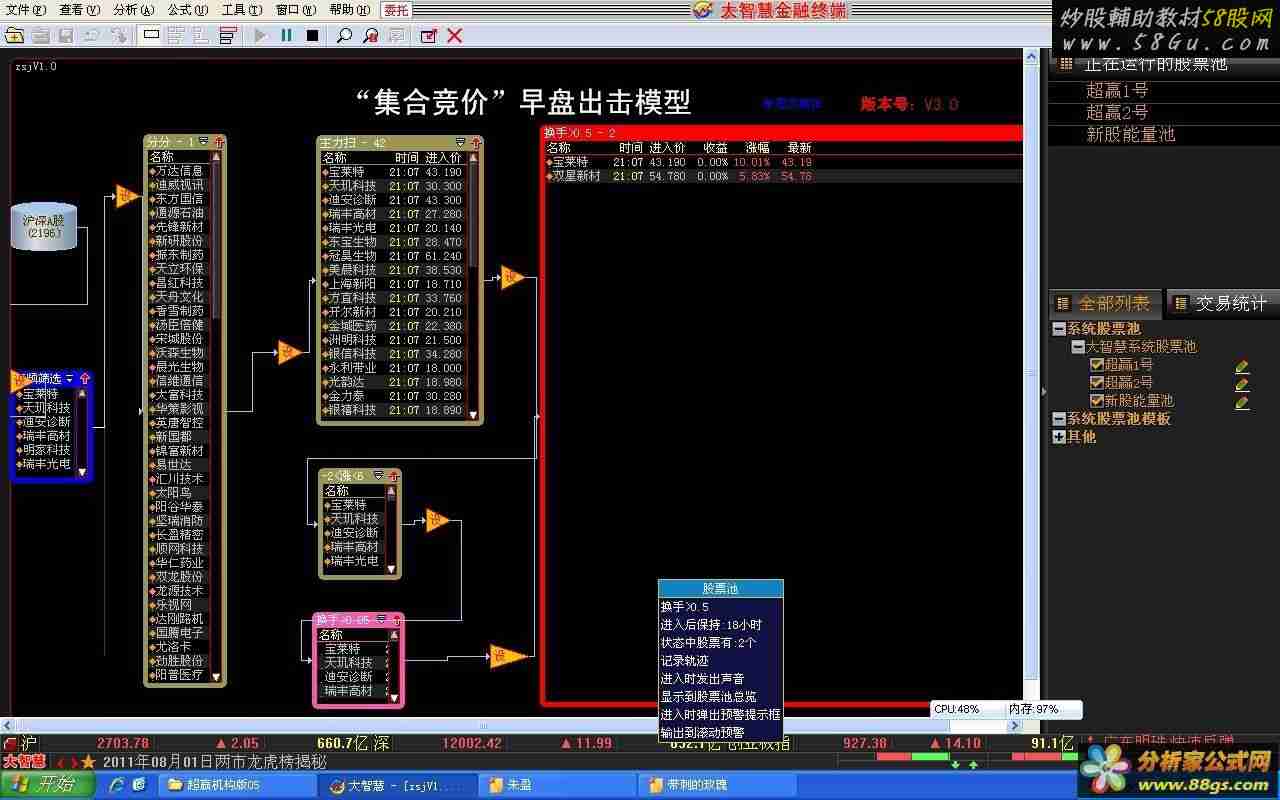Click the 委托 button in the menu bar
Viewport: 1280px width, 800px height.
pyautogui.click(x=396, y=10)
